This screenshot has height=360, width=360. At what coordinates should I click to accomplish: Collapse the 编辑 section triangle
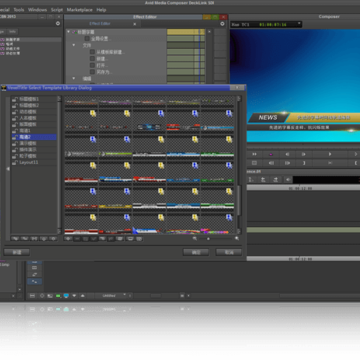point(74,78)
